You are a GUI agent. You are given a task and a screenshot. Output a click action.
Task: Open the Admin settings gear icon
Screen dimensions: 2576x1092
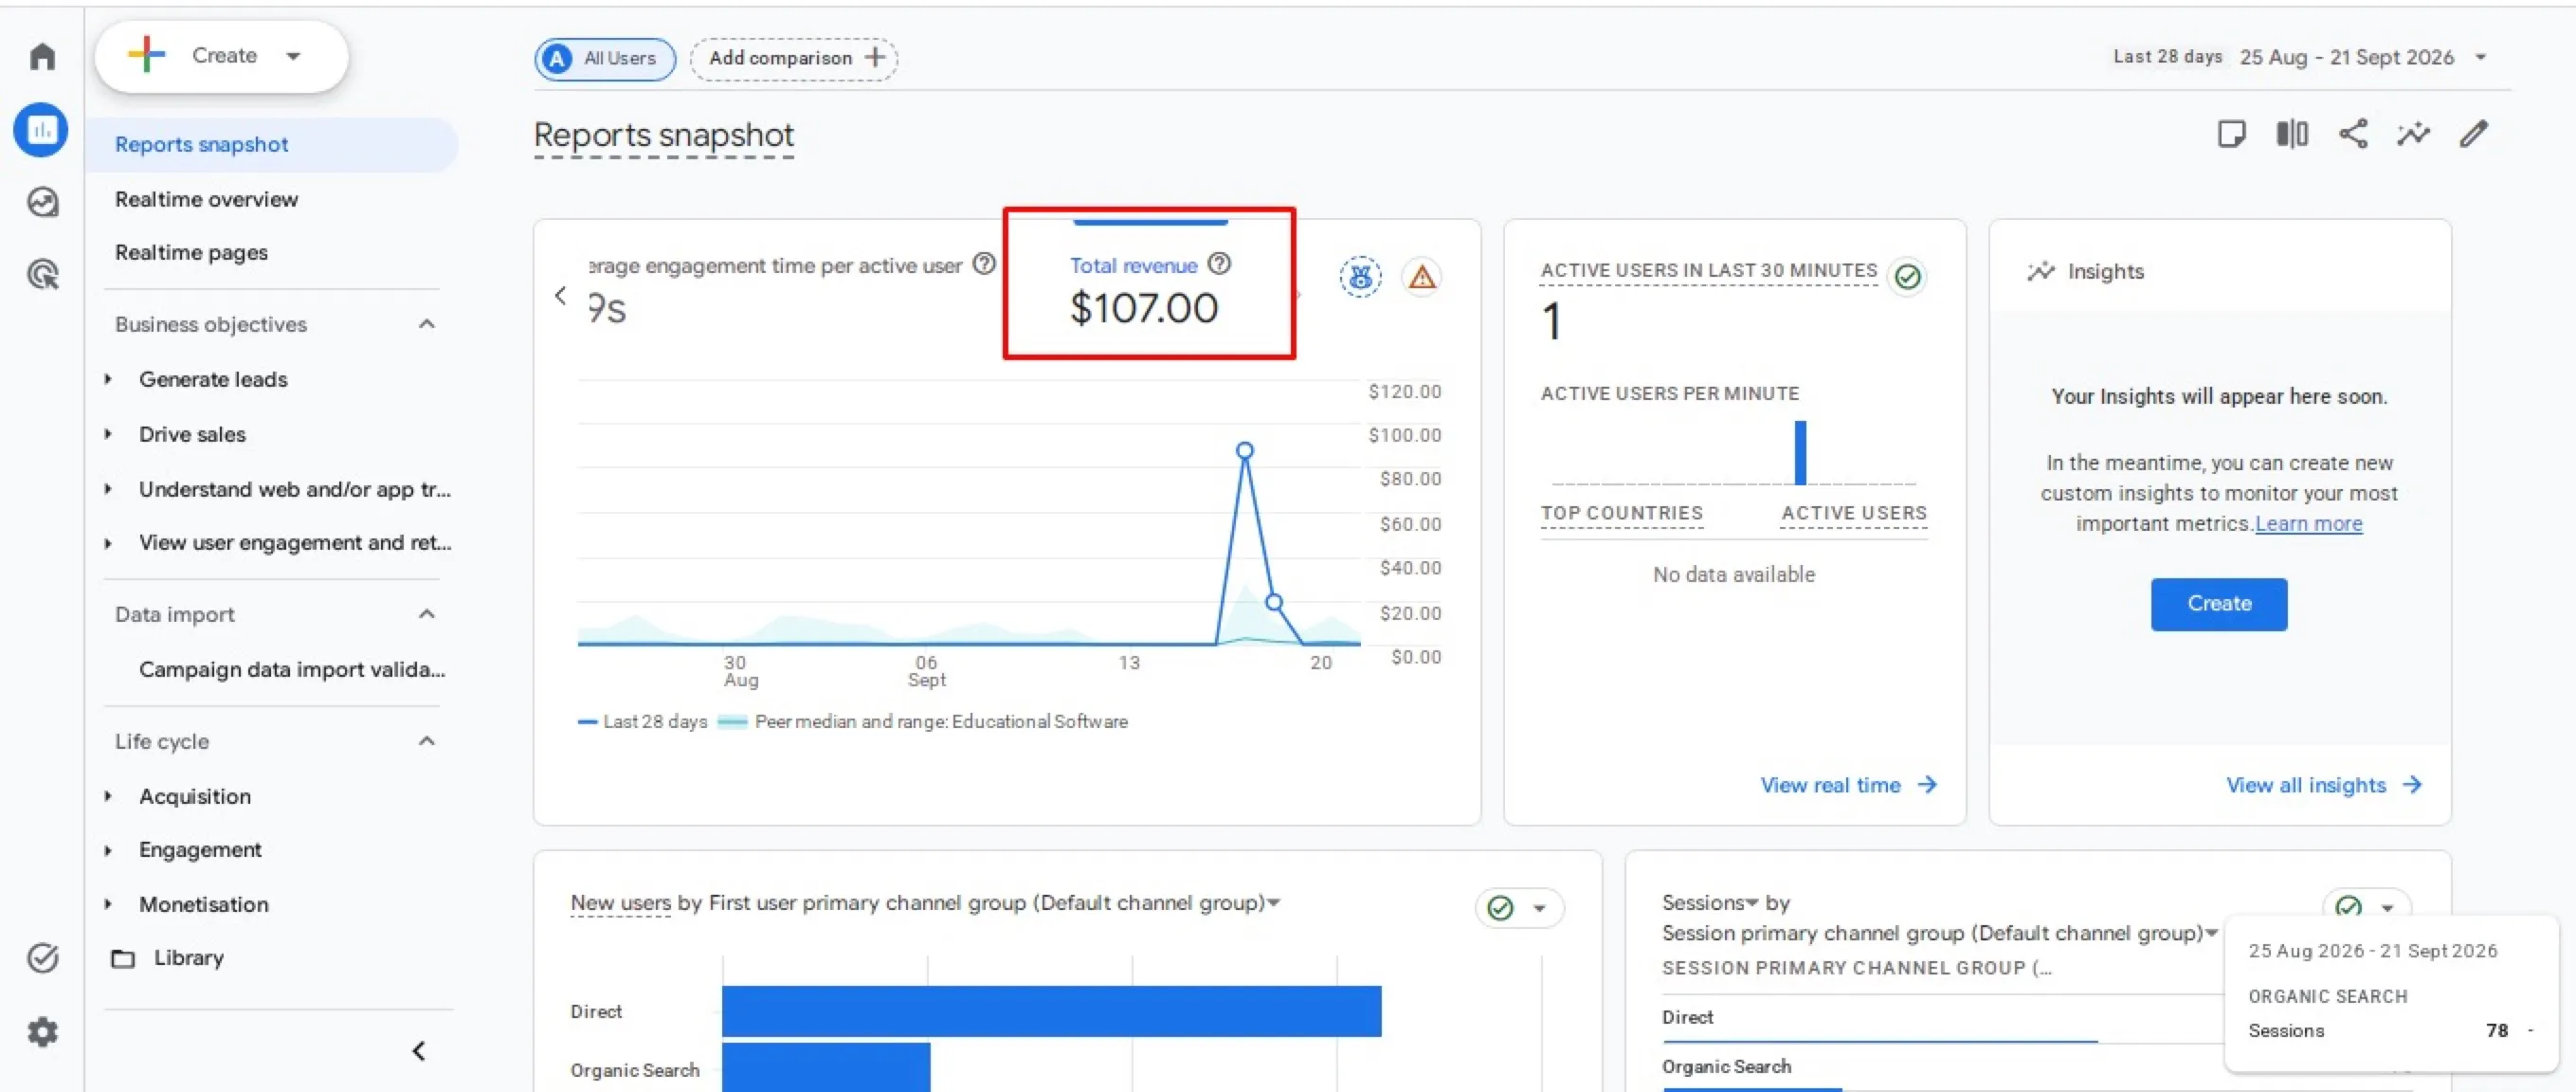(x=42, y=1031)
